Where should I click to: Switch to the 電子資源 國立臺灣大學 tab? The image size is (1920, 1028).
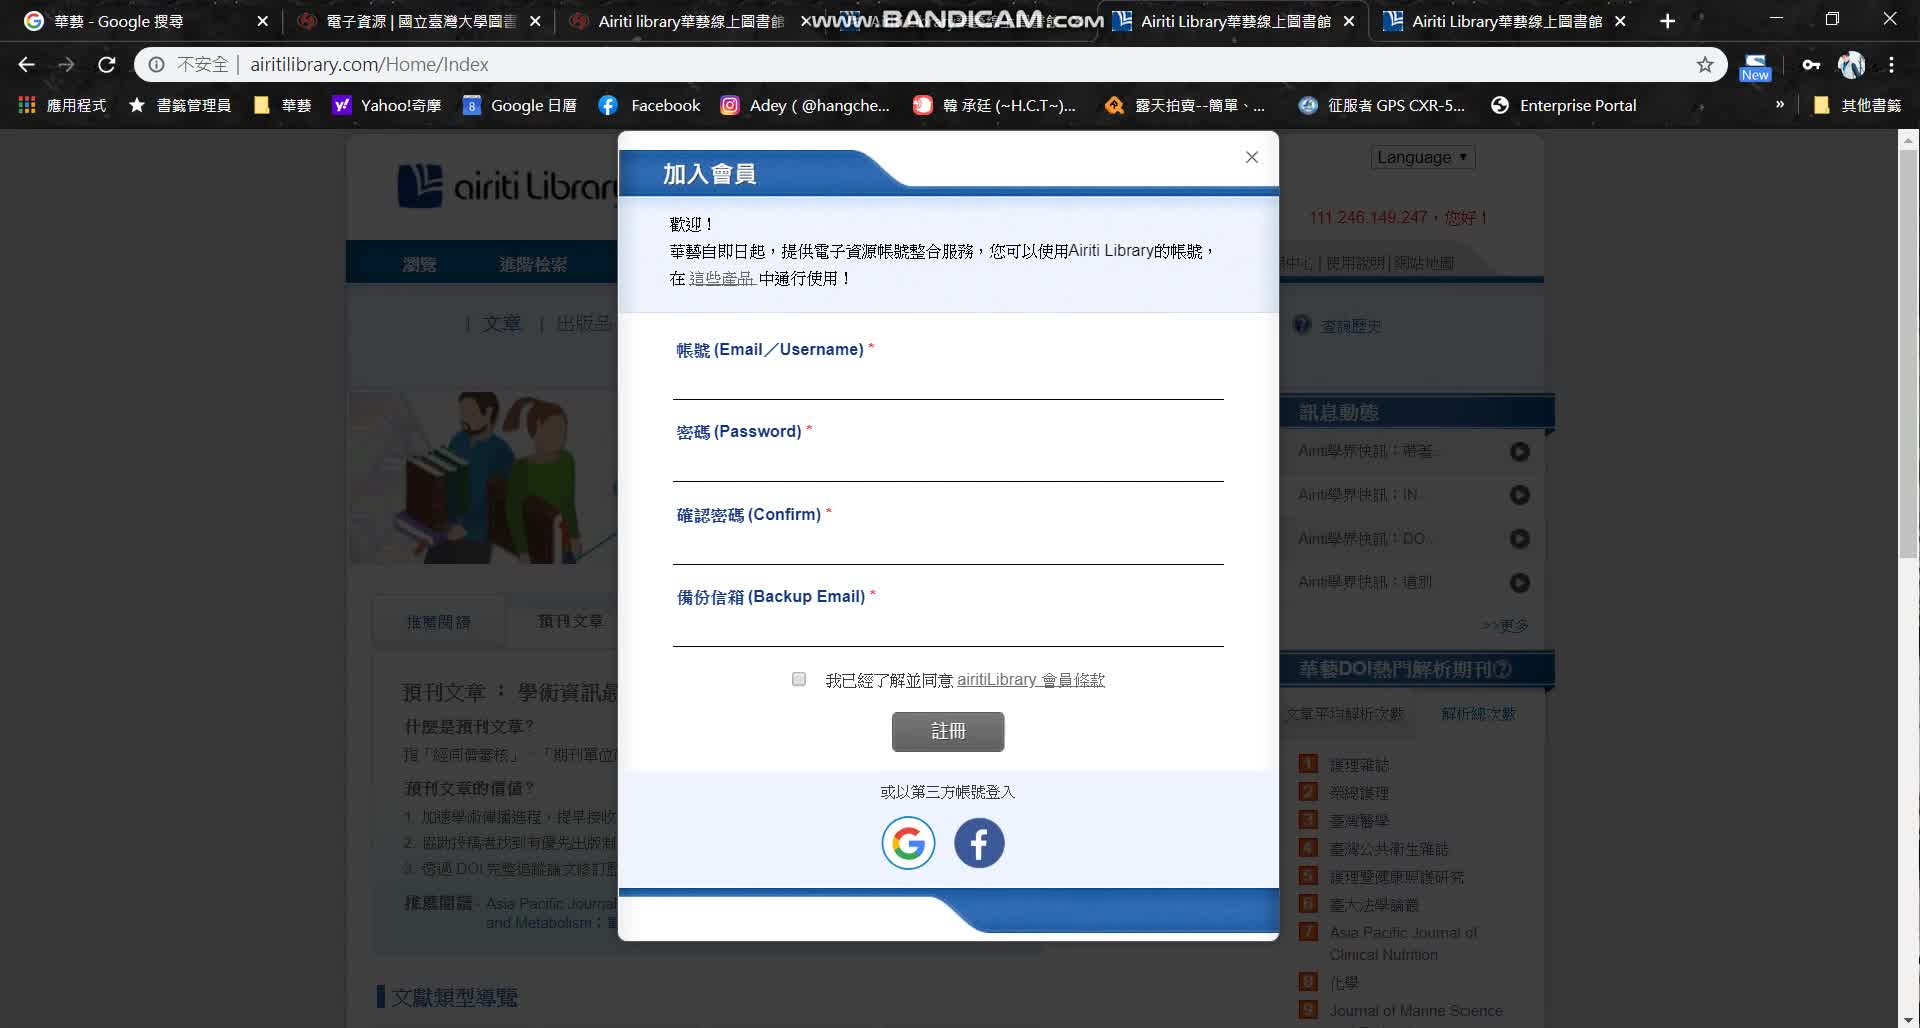(420, 21)
